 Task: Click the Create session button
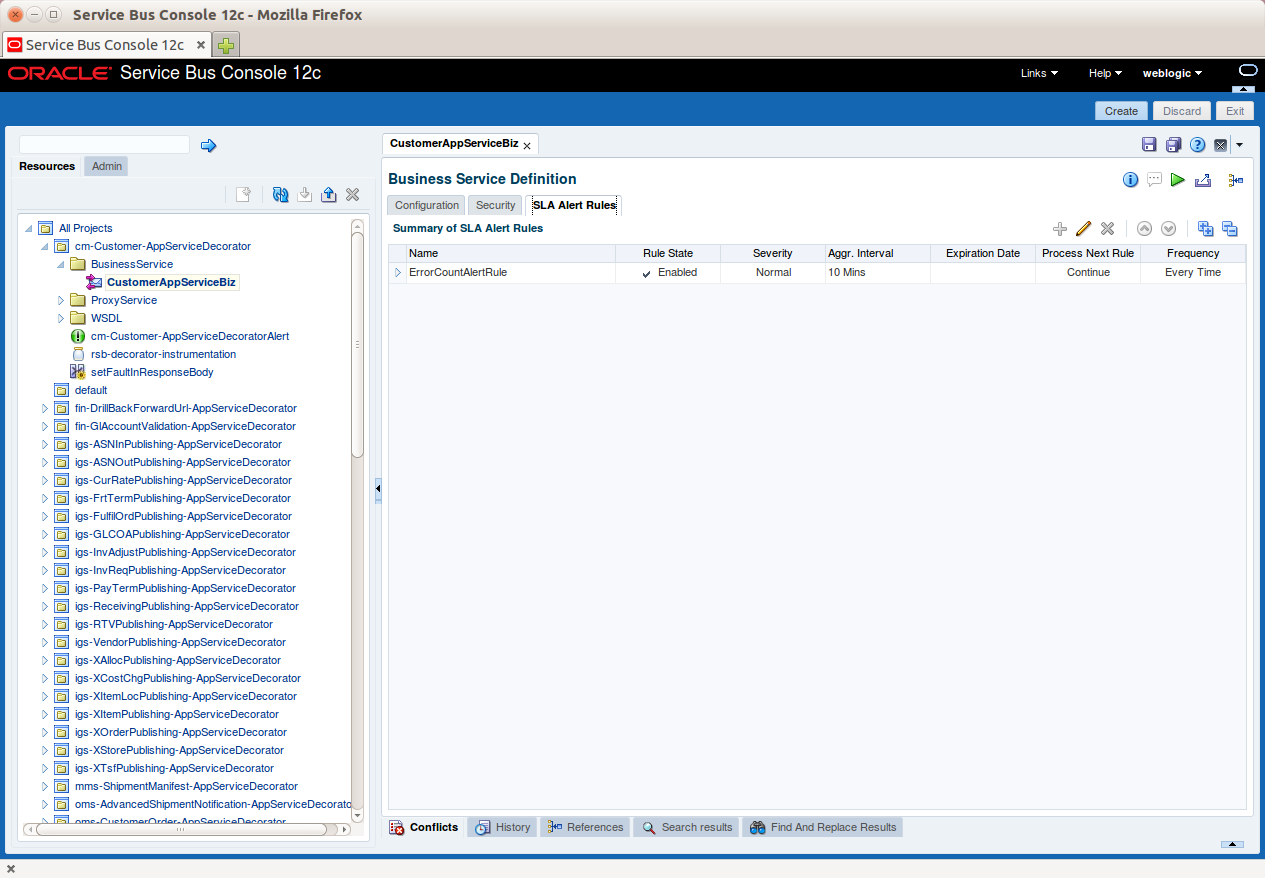pyautogui.click(x=1121, y=111)
